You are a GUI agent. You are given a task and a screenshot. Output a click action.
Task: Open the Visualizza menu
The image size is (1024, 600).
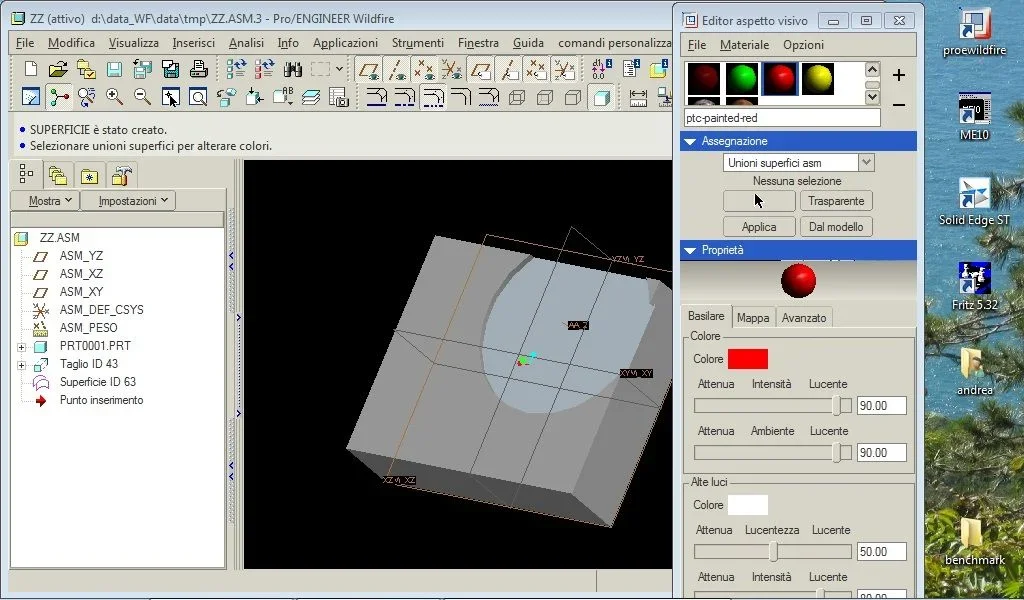coord(133,43)
